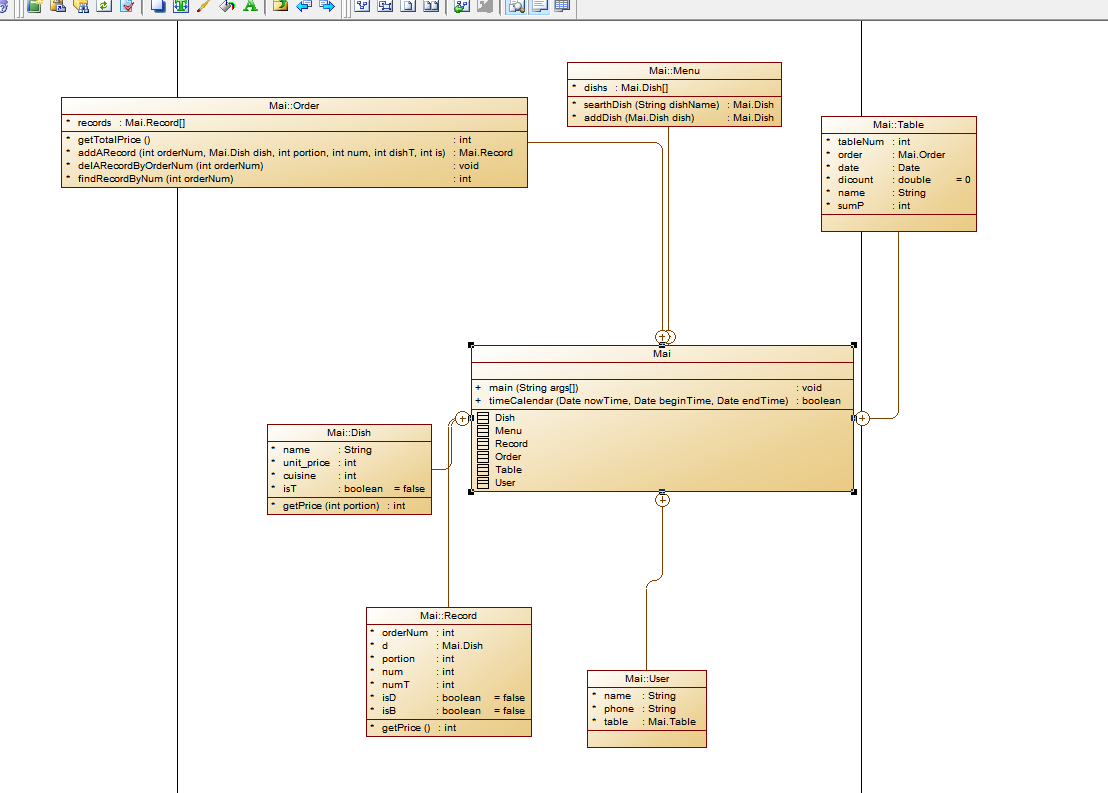Click the paint bucket fill color icon
1108x793 pixels.
click(x=227, y=6)
